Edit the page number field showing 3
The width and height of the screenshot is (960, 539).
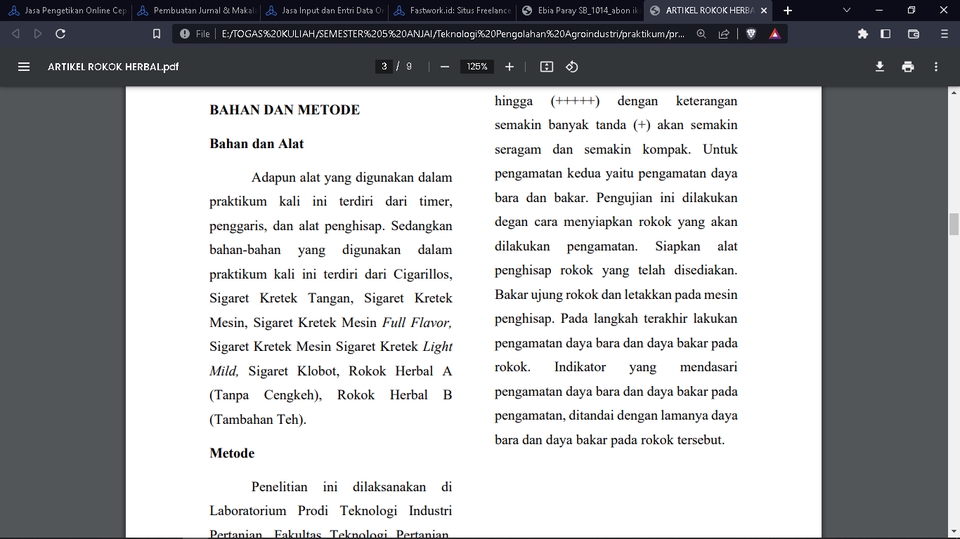click(384, 67)
